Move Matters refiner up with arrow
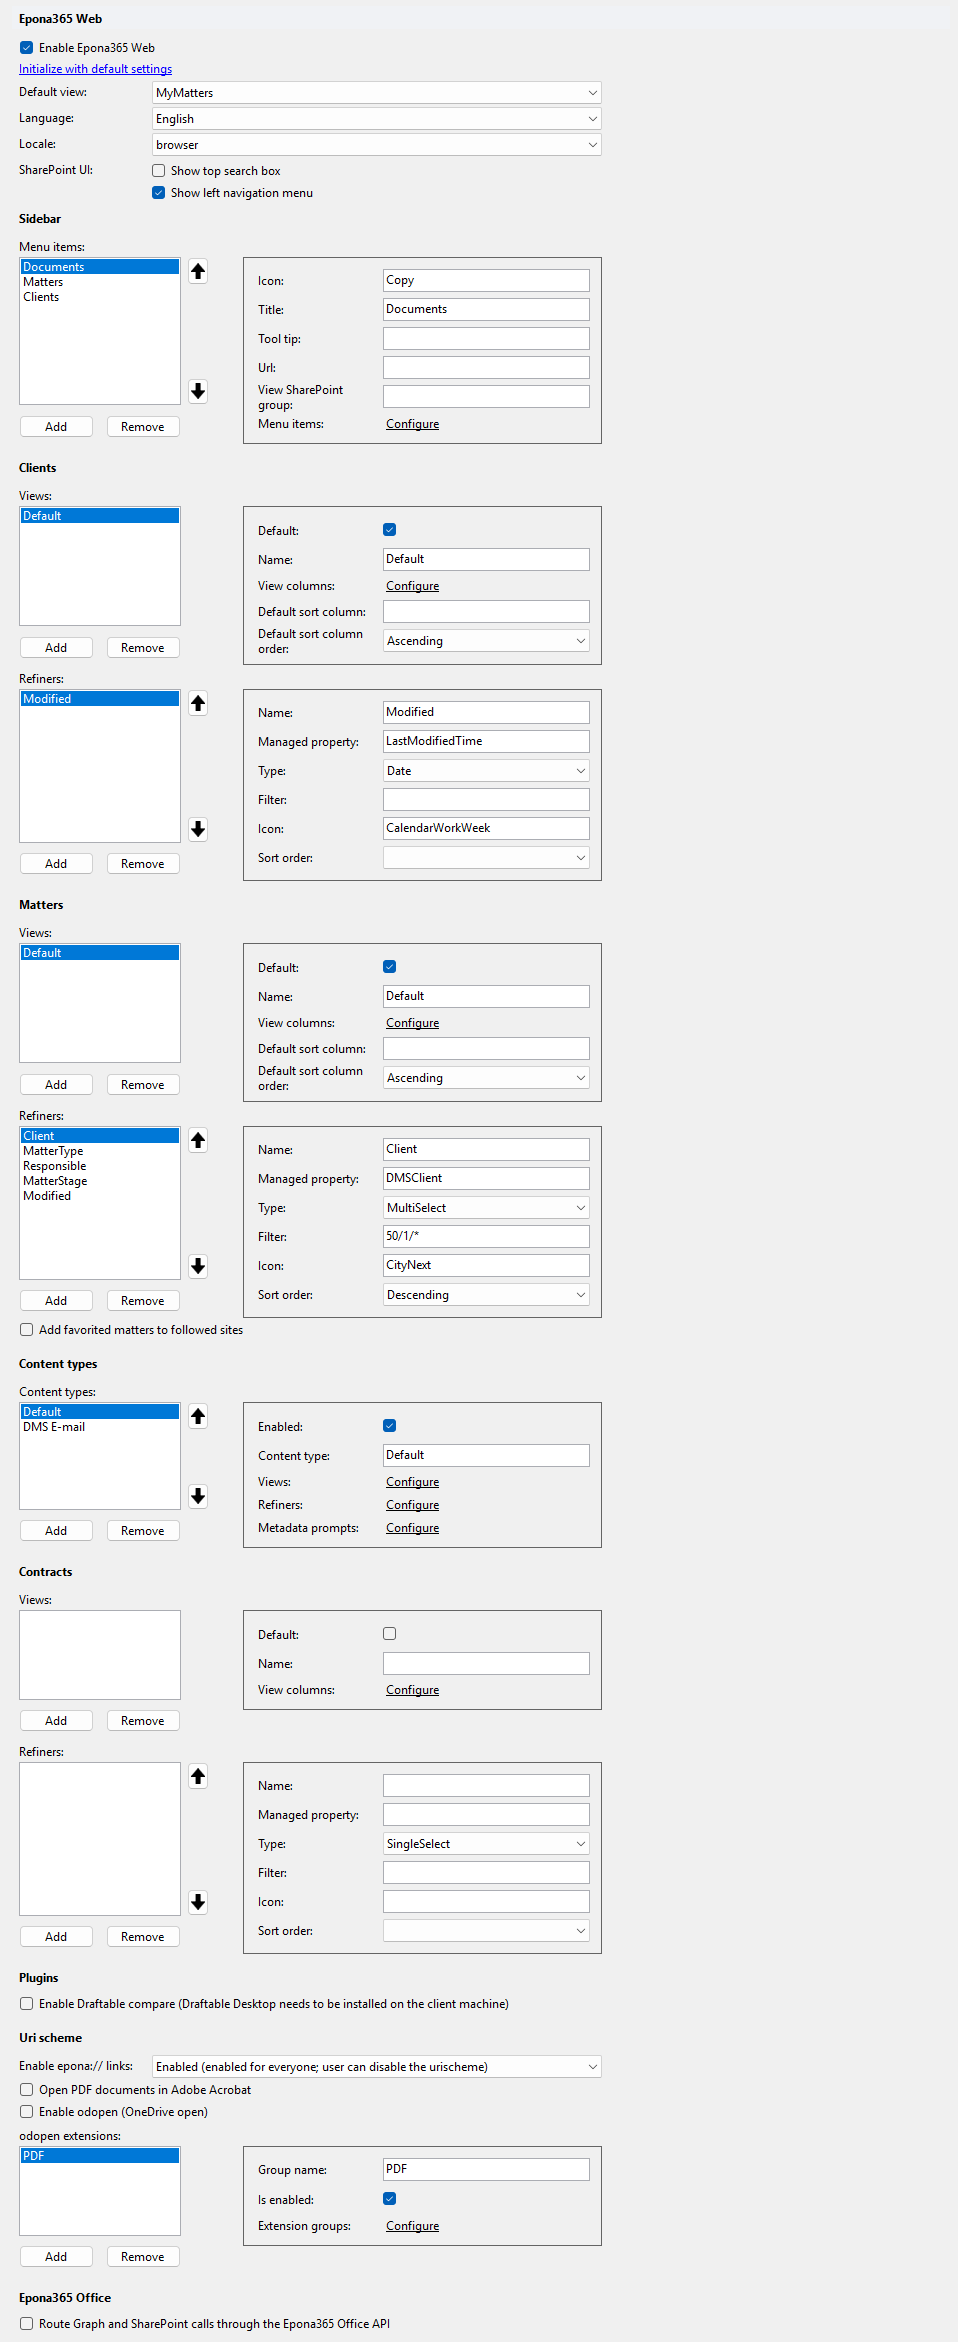 click(198, 1141)
